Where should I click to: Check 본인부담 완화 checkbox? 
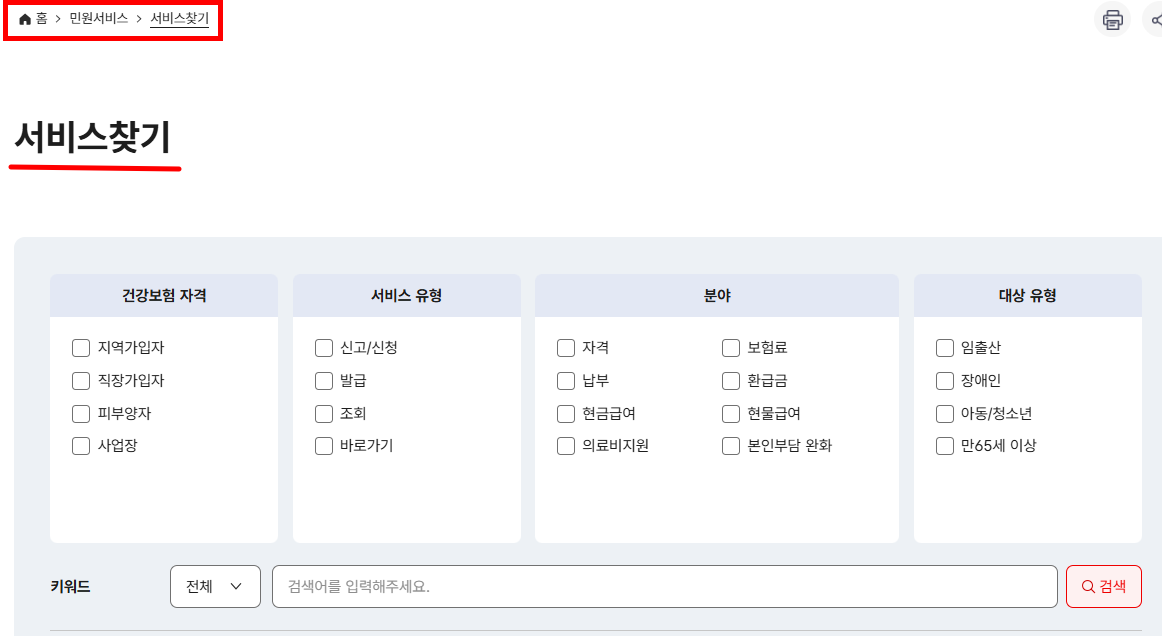730,446
